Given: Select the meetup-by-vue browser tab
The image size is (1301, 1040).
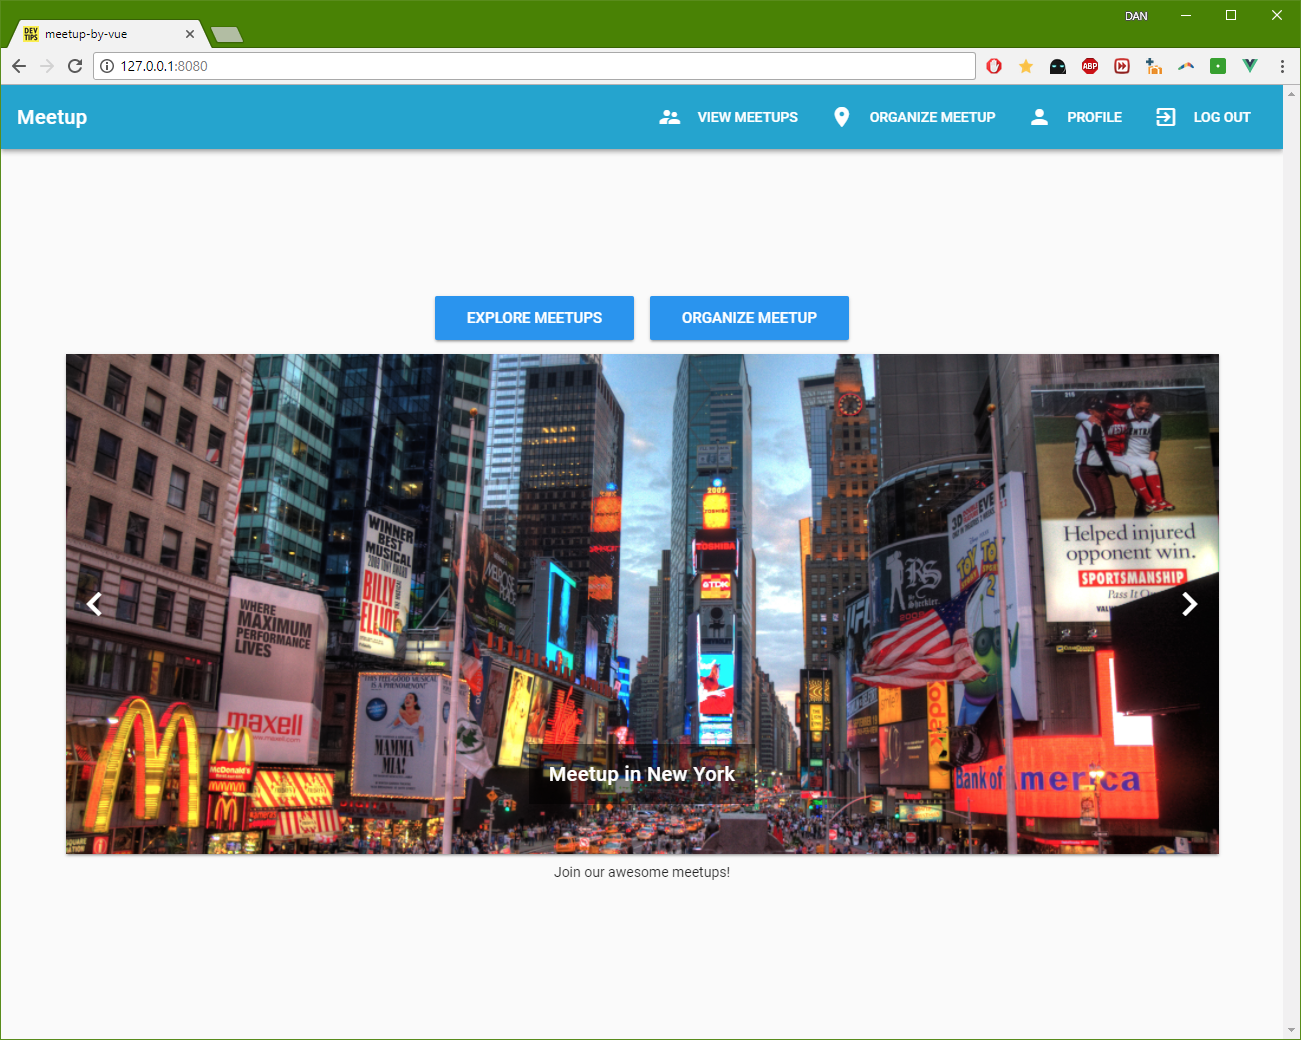Looking at the screenshot, I should [108, 34].
